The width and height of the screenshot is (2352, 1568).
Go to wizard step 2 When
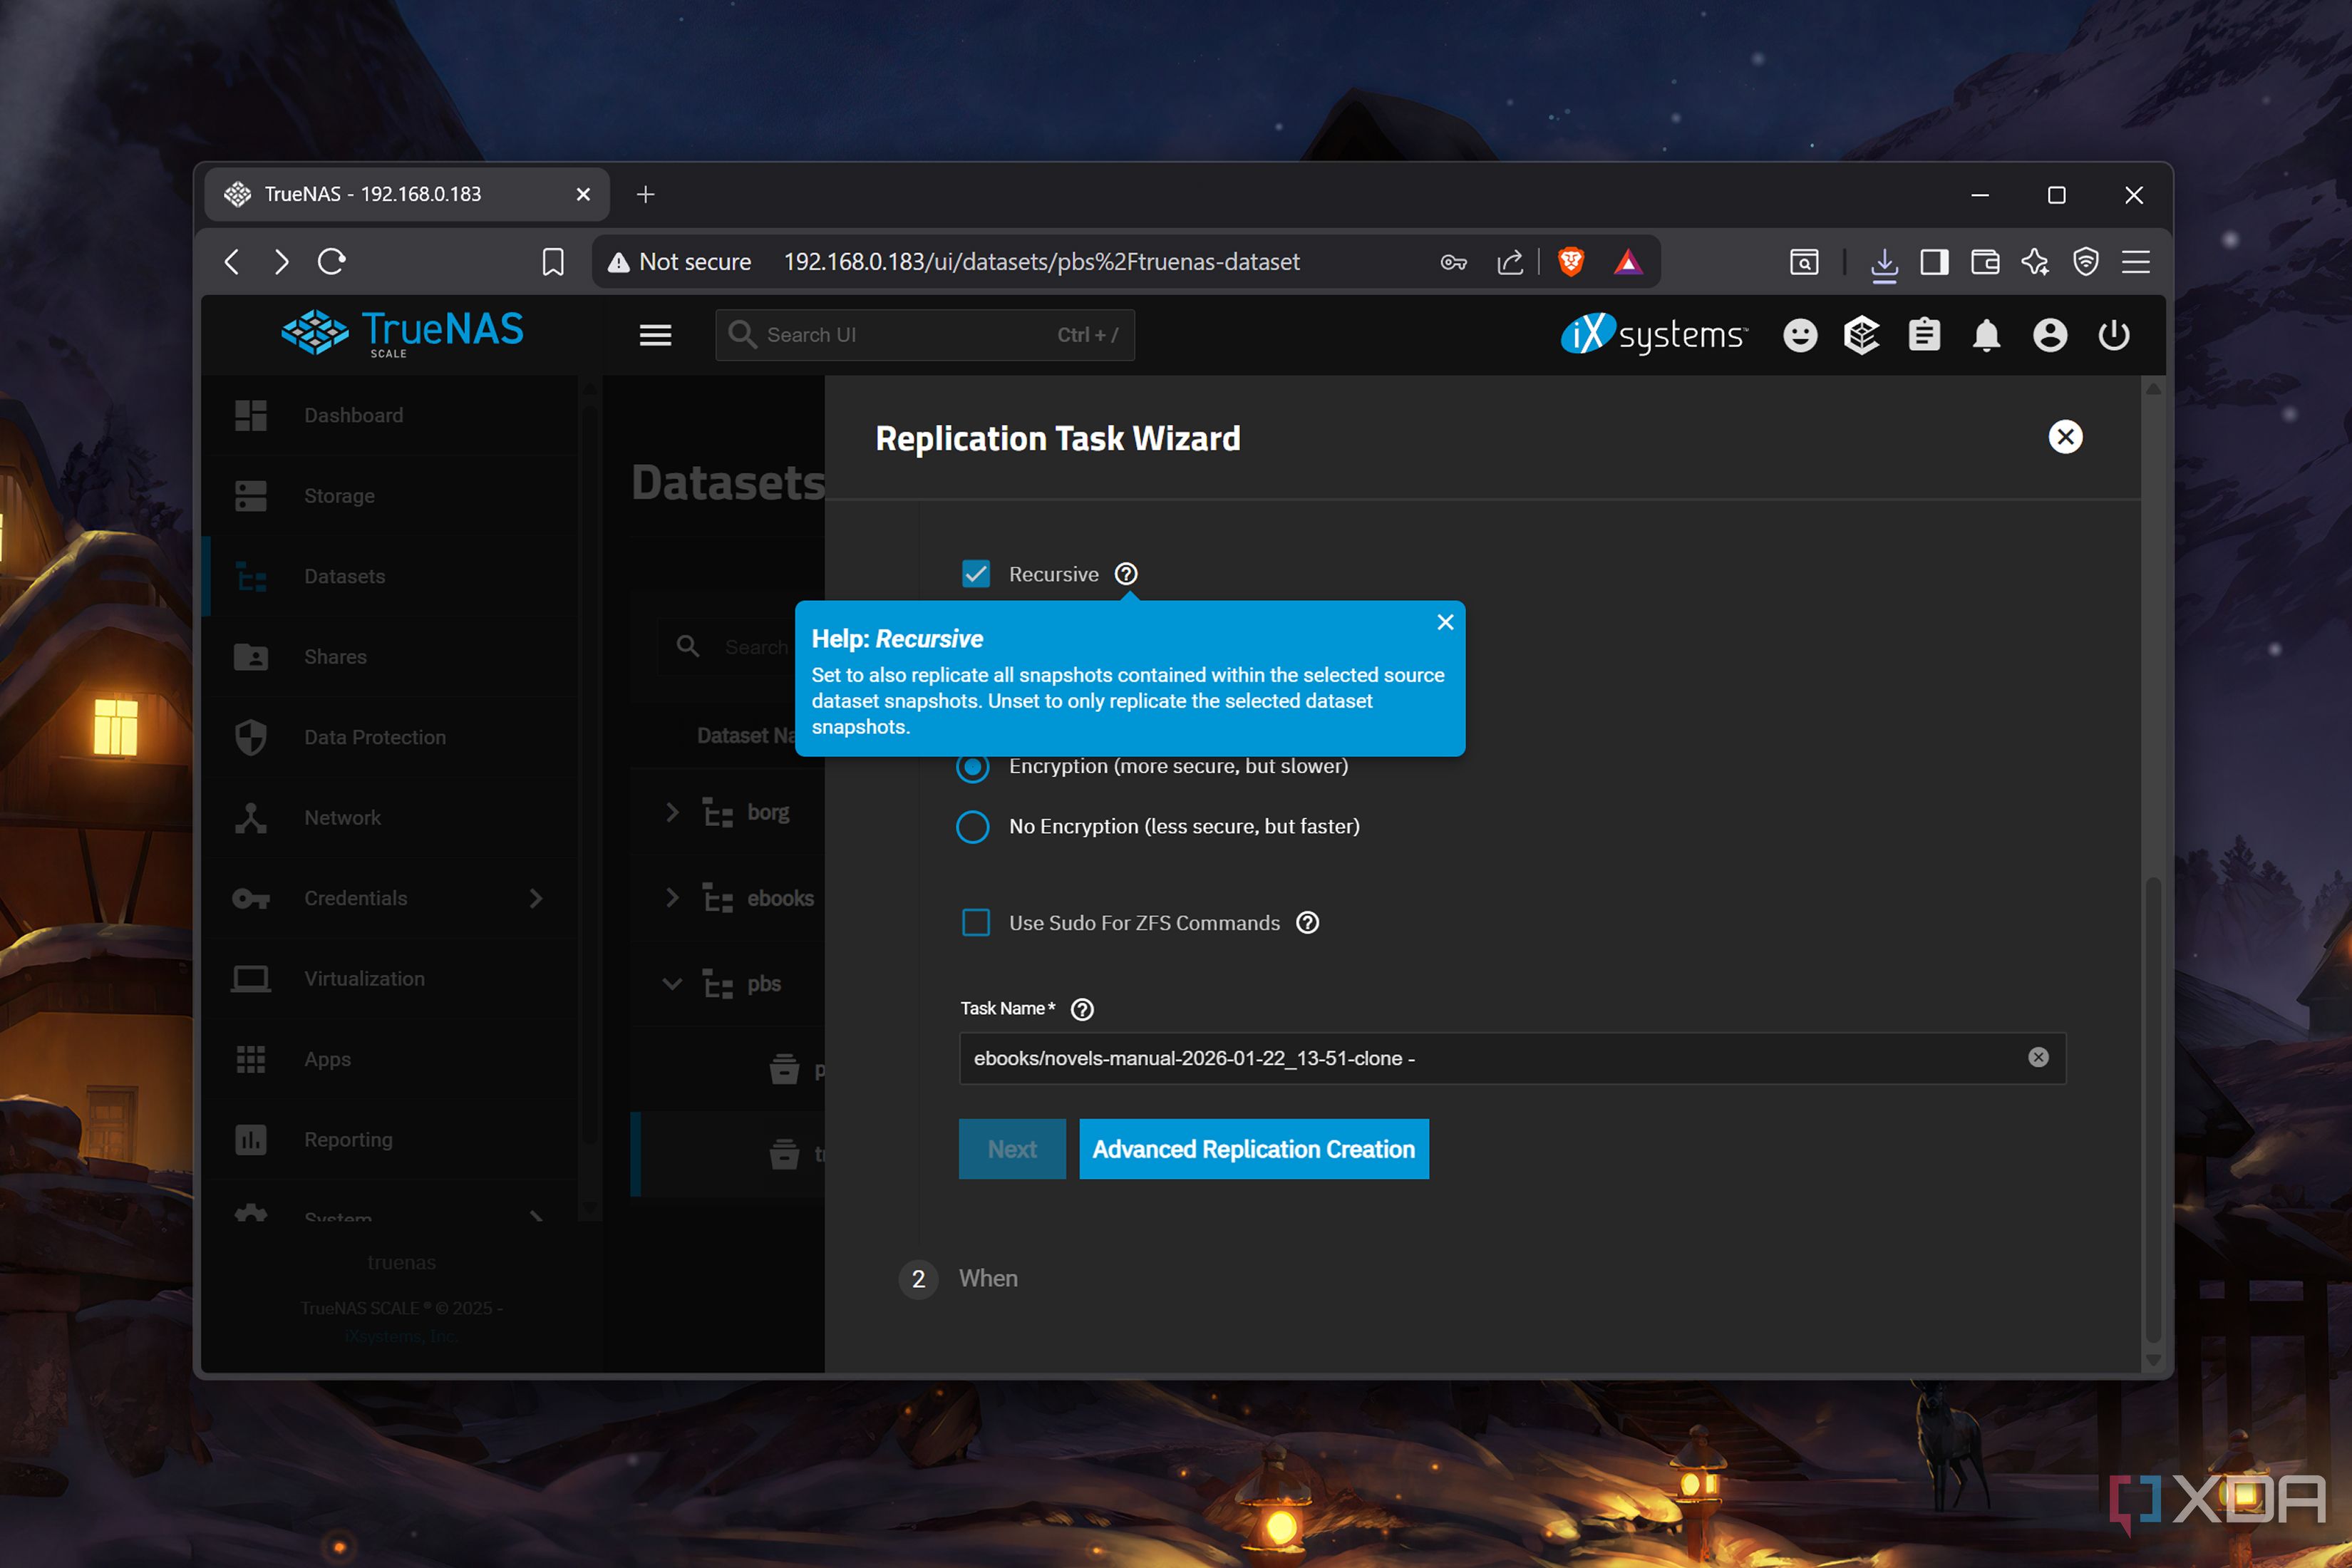point(958,1278)
